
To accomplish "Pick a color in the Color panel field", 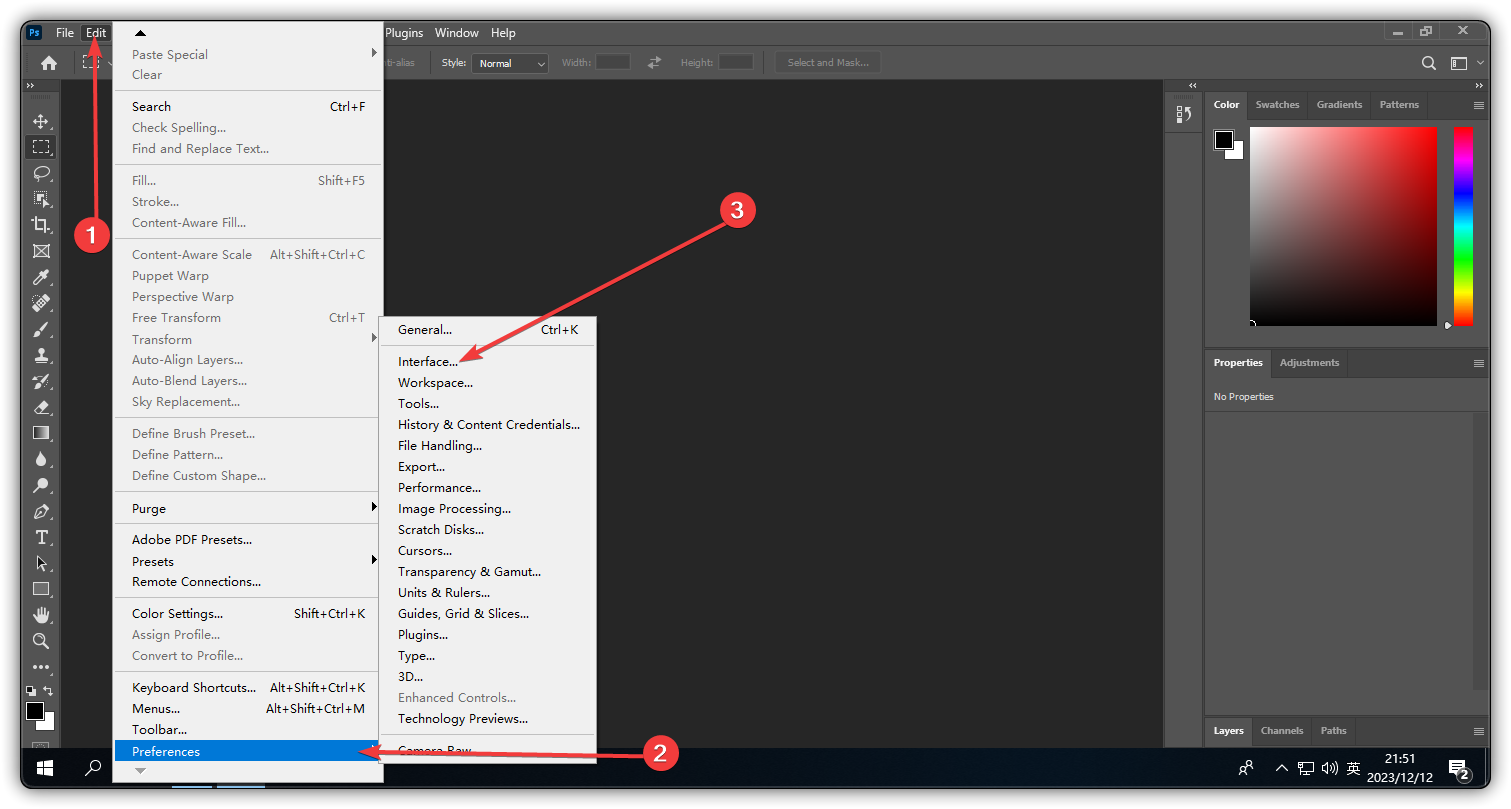I will (x=1343, y=226).
